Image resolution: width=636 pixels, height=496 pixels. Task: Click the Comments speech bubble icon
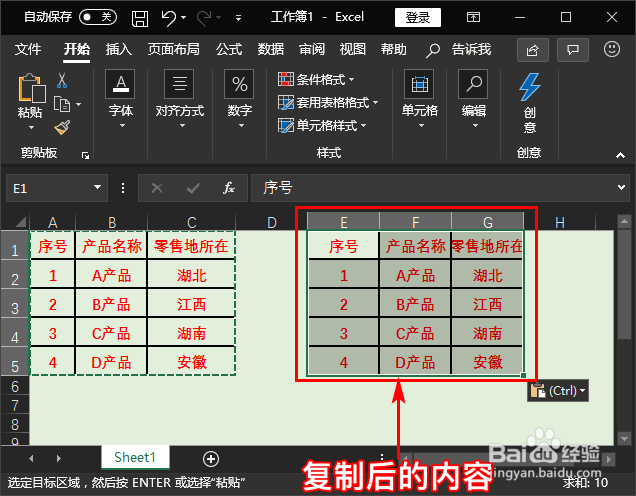[573, 50]
